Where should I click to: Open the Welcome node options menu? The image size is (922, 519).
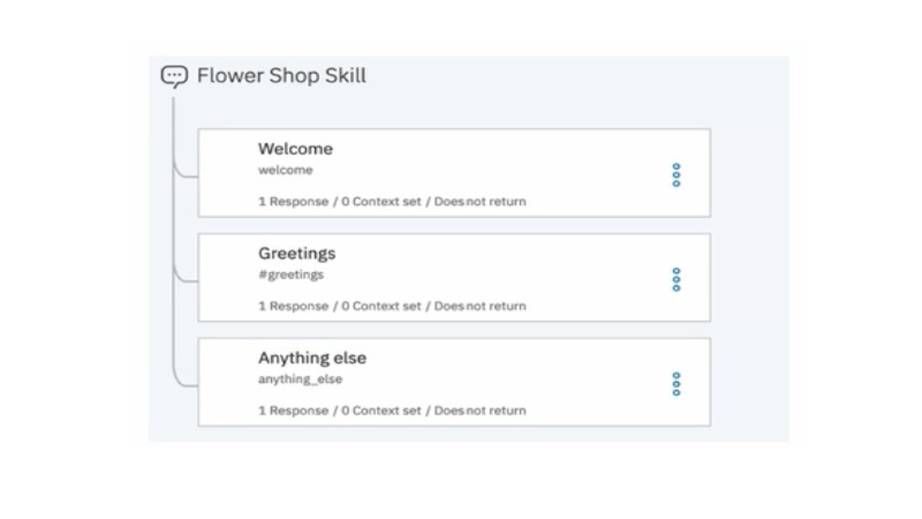pos(676,175)
